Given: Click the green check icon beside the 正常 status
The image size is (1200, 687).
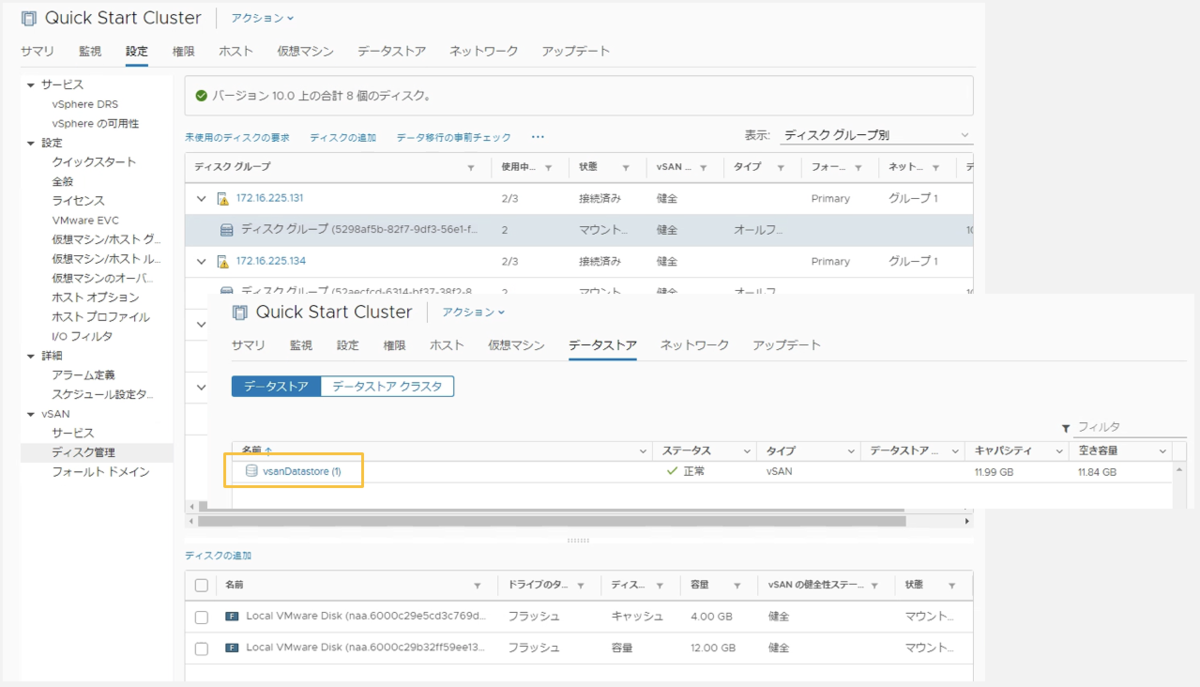Looking at the screenshot, I should coord(672,471).
